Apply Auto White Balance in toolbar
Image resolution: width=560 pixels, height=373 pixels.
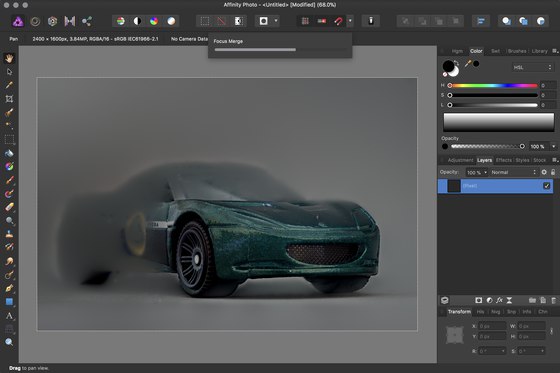(x=171, y=21)
